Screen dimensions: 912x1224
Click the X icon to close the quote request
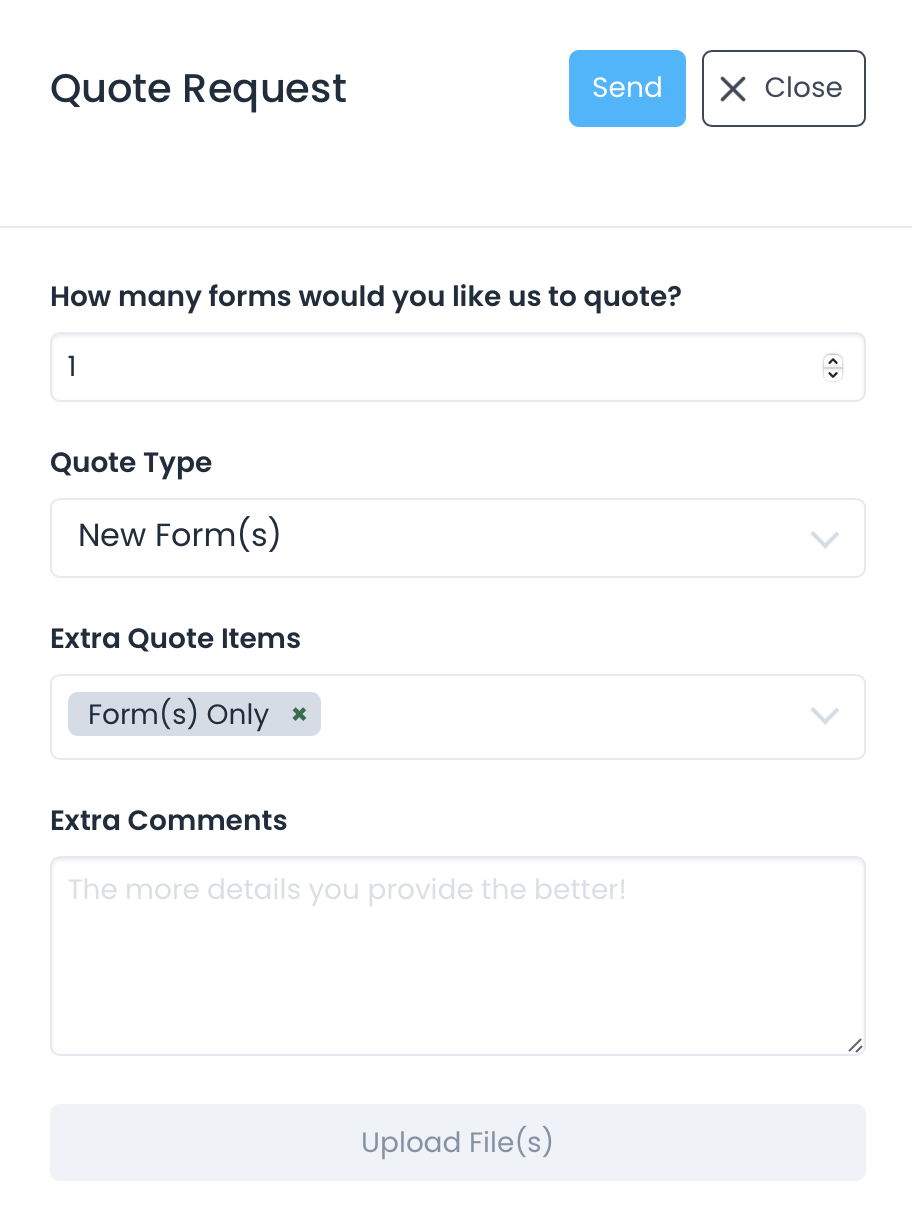click(x=733, y=89)
